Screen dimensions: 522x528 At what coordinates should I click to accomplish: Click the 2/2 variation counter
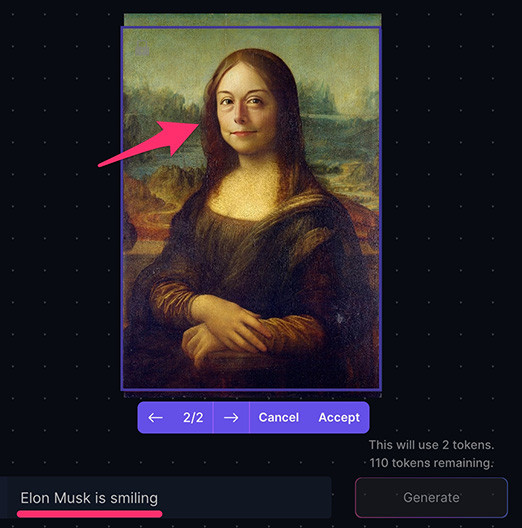click(x=193, y=418)
